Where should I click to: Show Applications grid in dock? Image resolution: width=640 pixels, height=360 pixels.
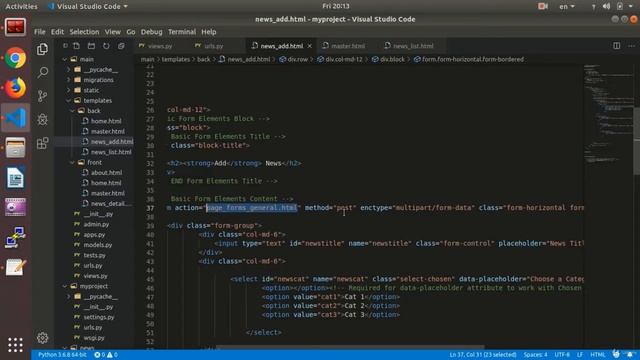[x=16, y=345]
